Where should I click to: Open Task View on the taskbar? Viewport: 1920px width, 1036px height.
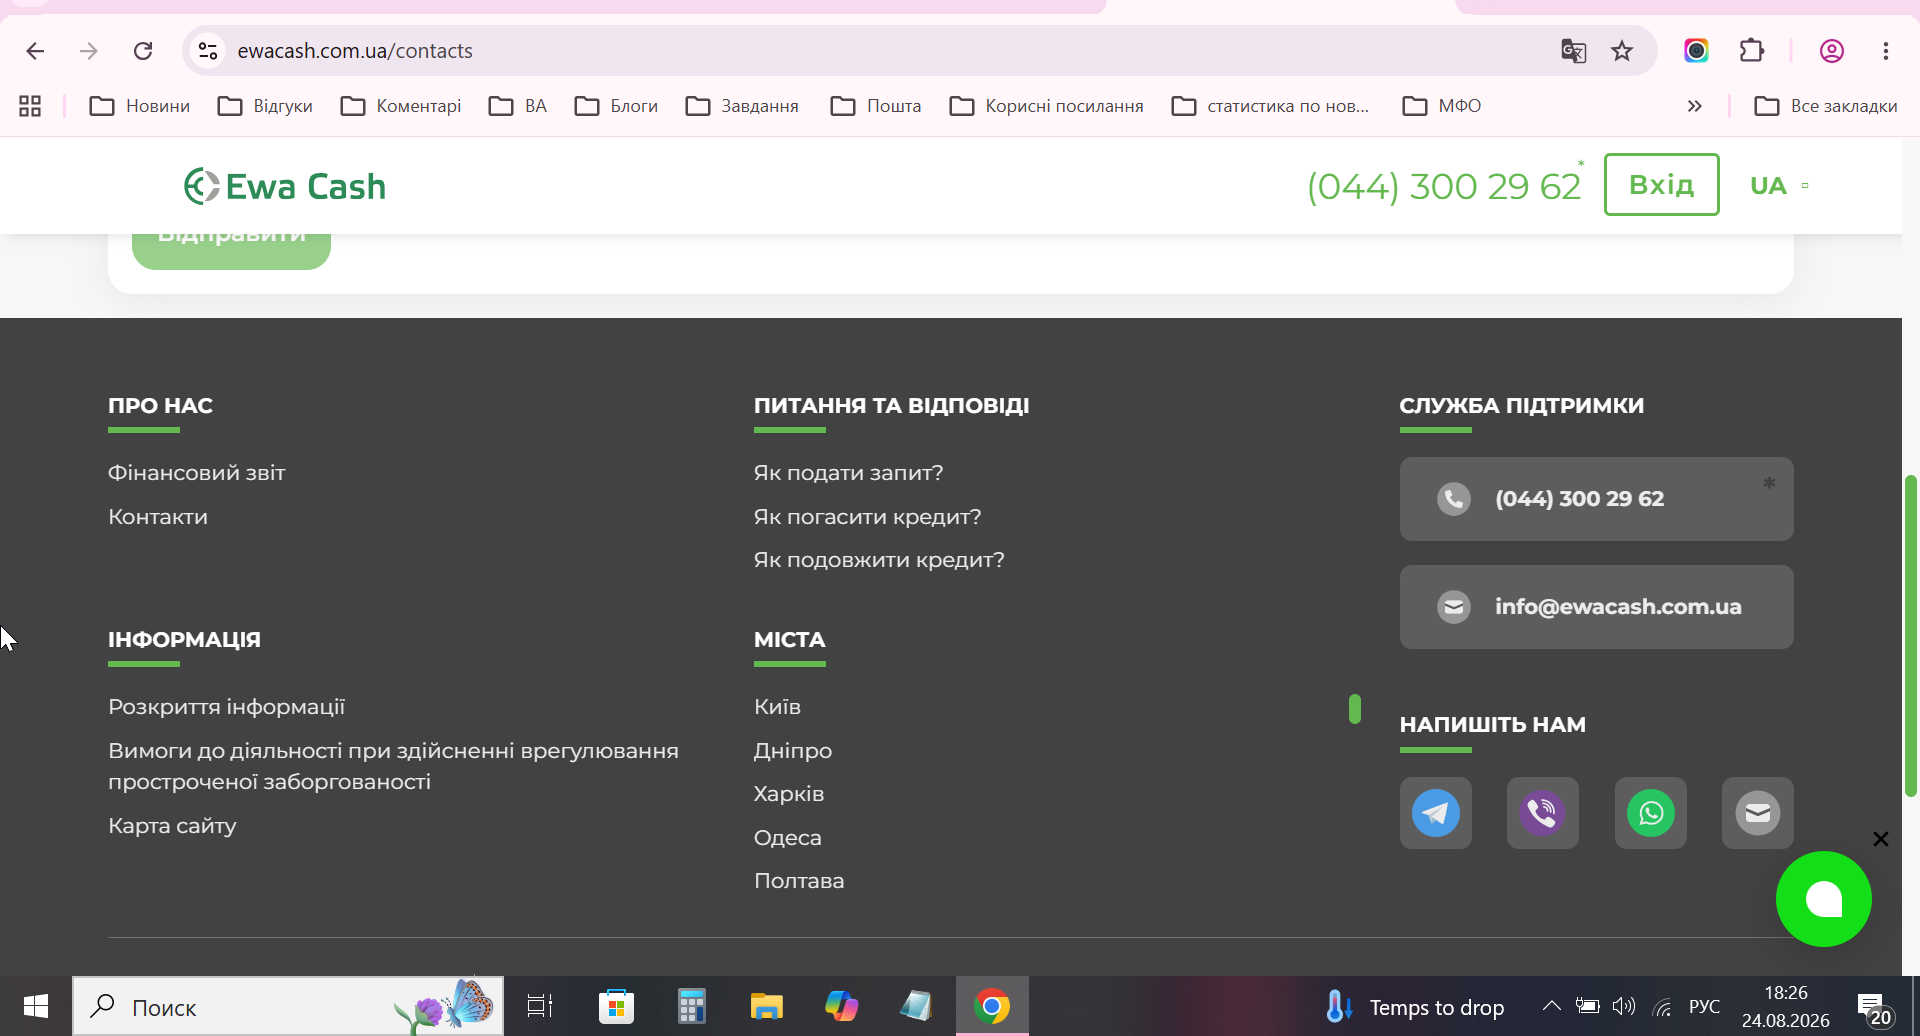[540, 1006]
